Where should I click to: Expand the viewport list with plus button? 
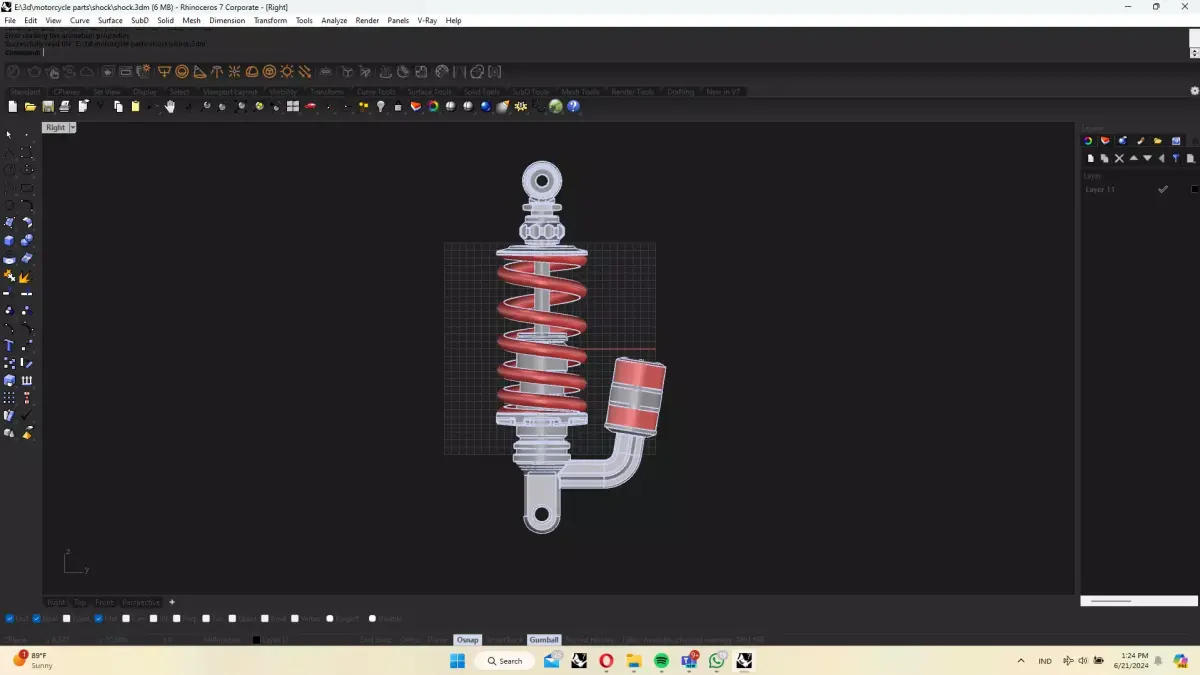[171, 602]
